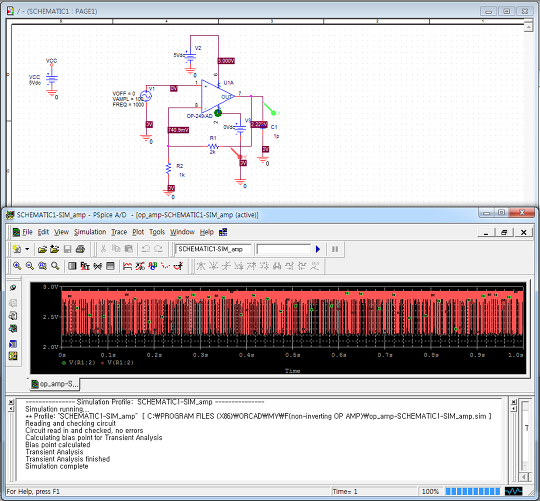Click the Evaluate Measurement icon
Screen dimensions: 540x501
click(x=140, y=266)
